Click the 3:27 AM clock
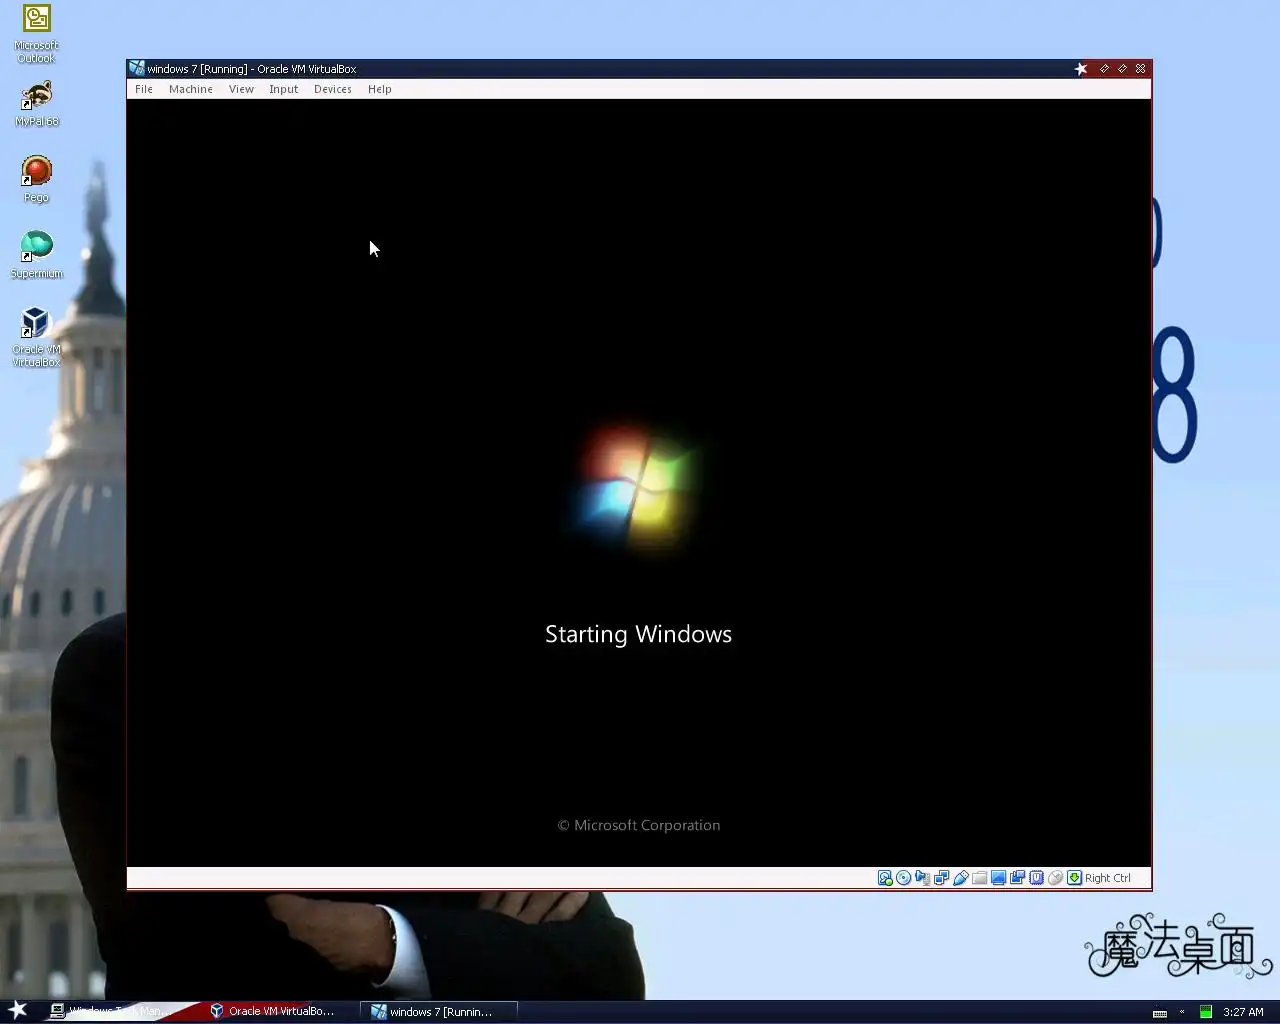This screenshot has width=1280, height=1024. (1243, 1012)
